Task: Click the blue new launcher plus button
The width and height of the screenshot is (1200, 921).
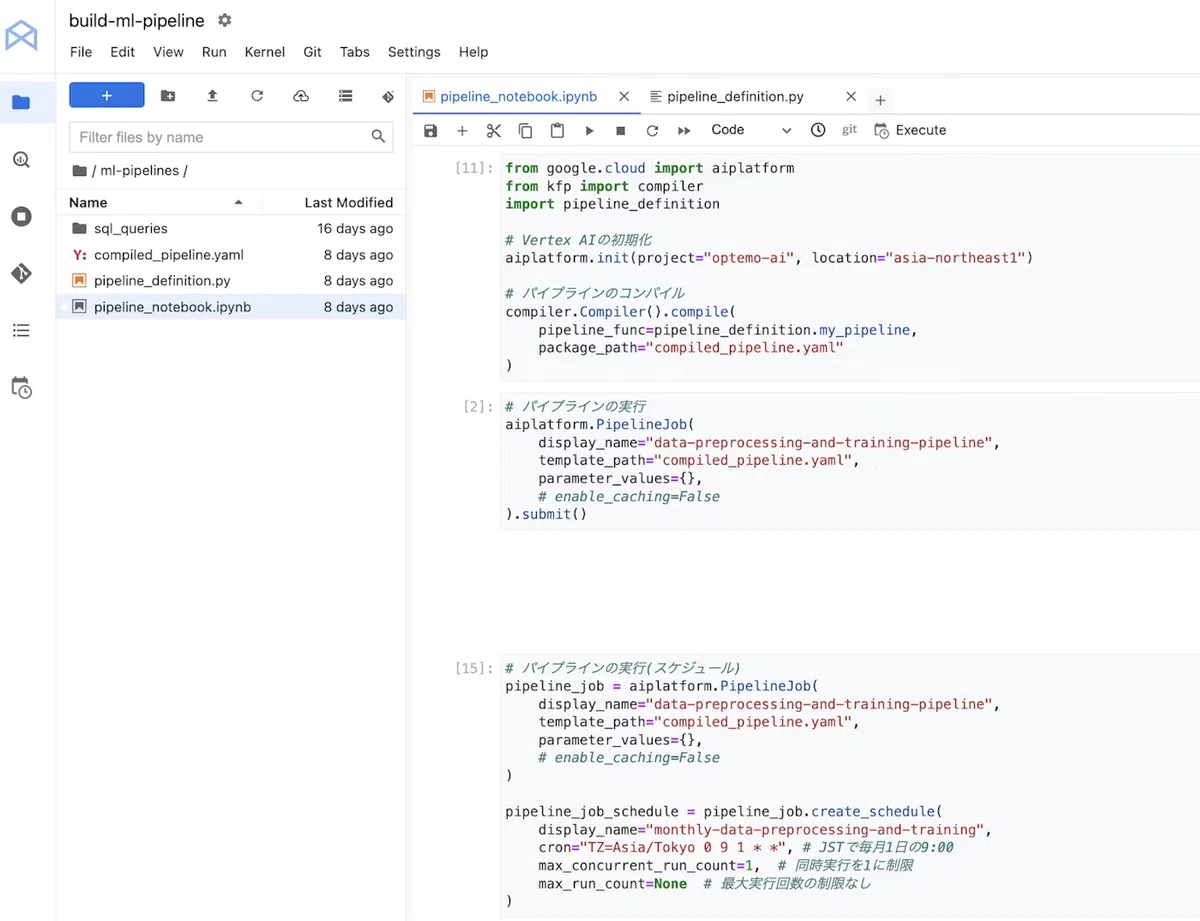Action: 107,95
